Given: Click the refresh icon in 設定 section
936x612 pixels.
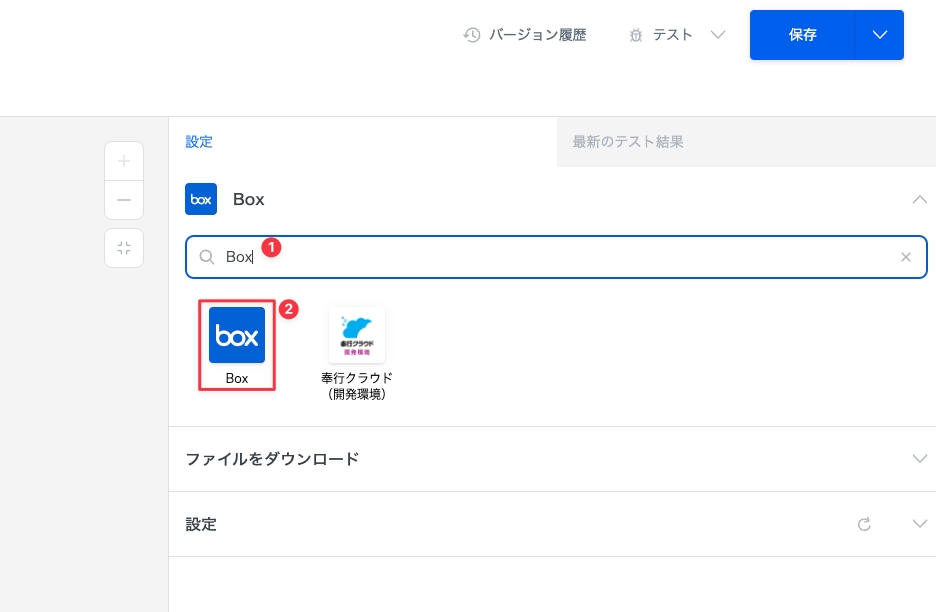Looking at the screenshot, I should click(x=865, y=524).
